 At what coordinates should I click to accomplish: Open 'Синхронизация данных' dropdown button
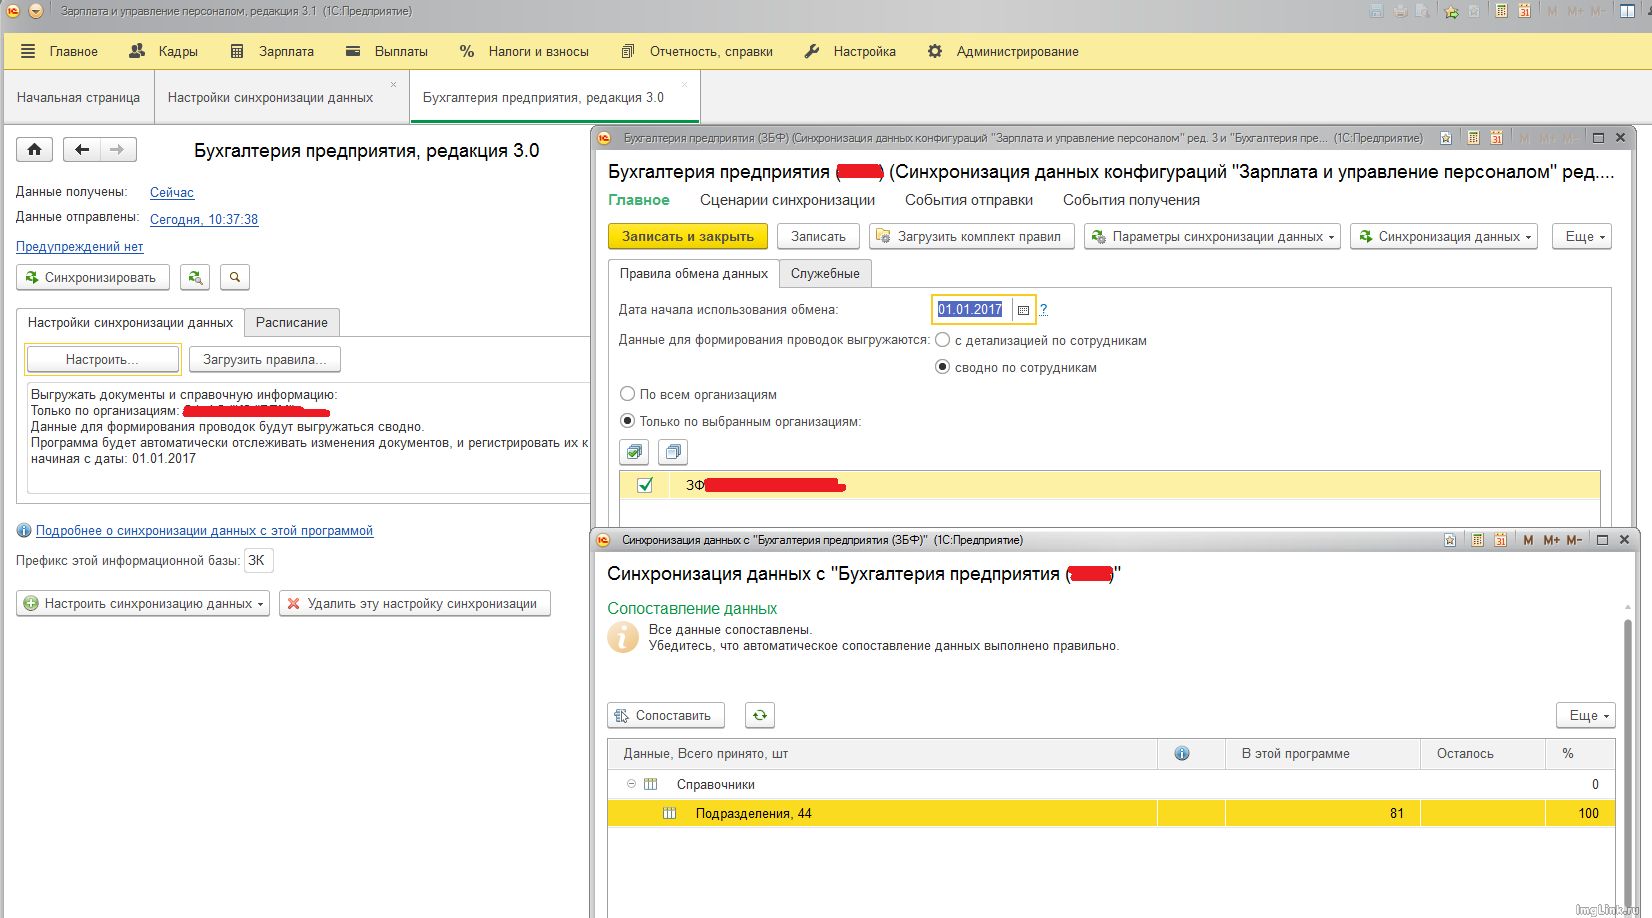point(1444,236)
